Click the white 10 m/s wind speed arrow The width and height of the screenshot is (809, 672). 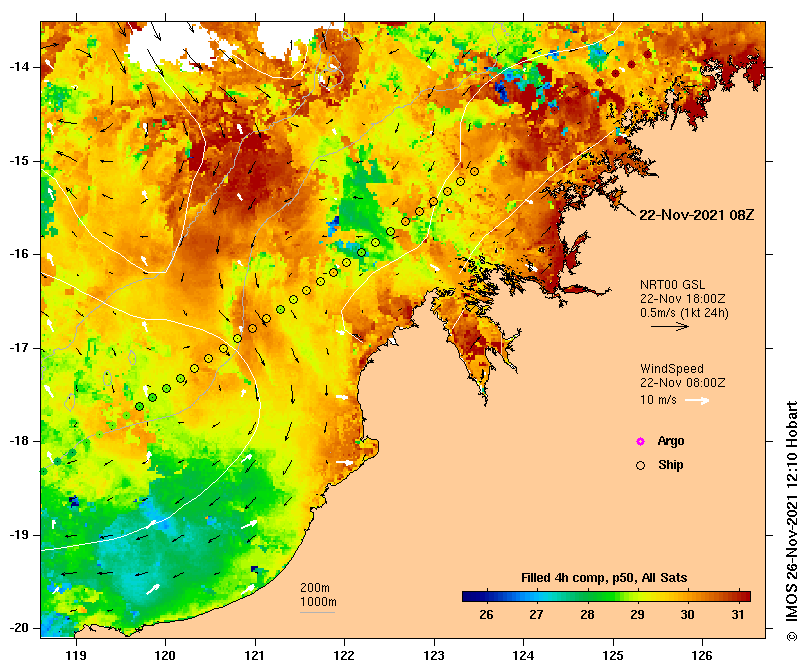click(x=698, y=400)
